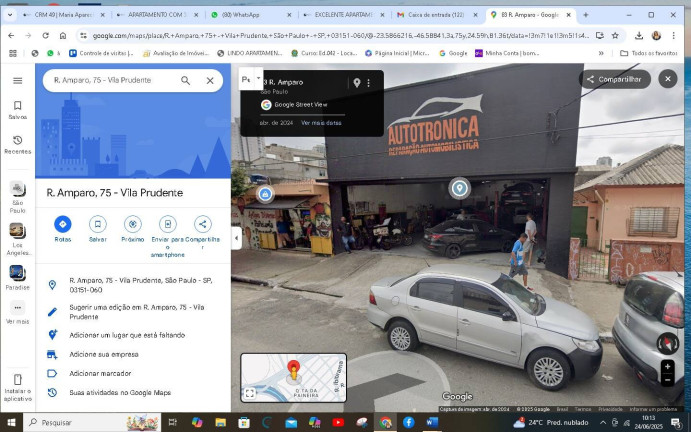Open Recentes history
Screen dimensions: 691x432
click(x=18, y=145)
